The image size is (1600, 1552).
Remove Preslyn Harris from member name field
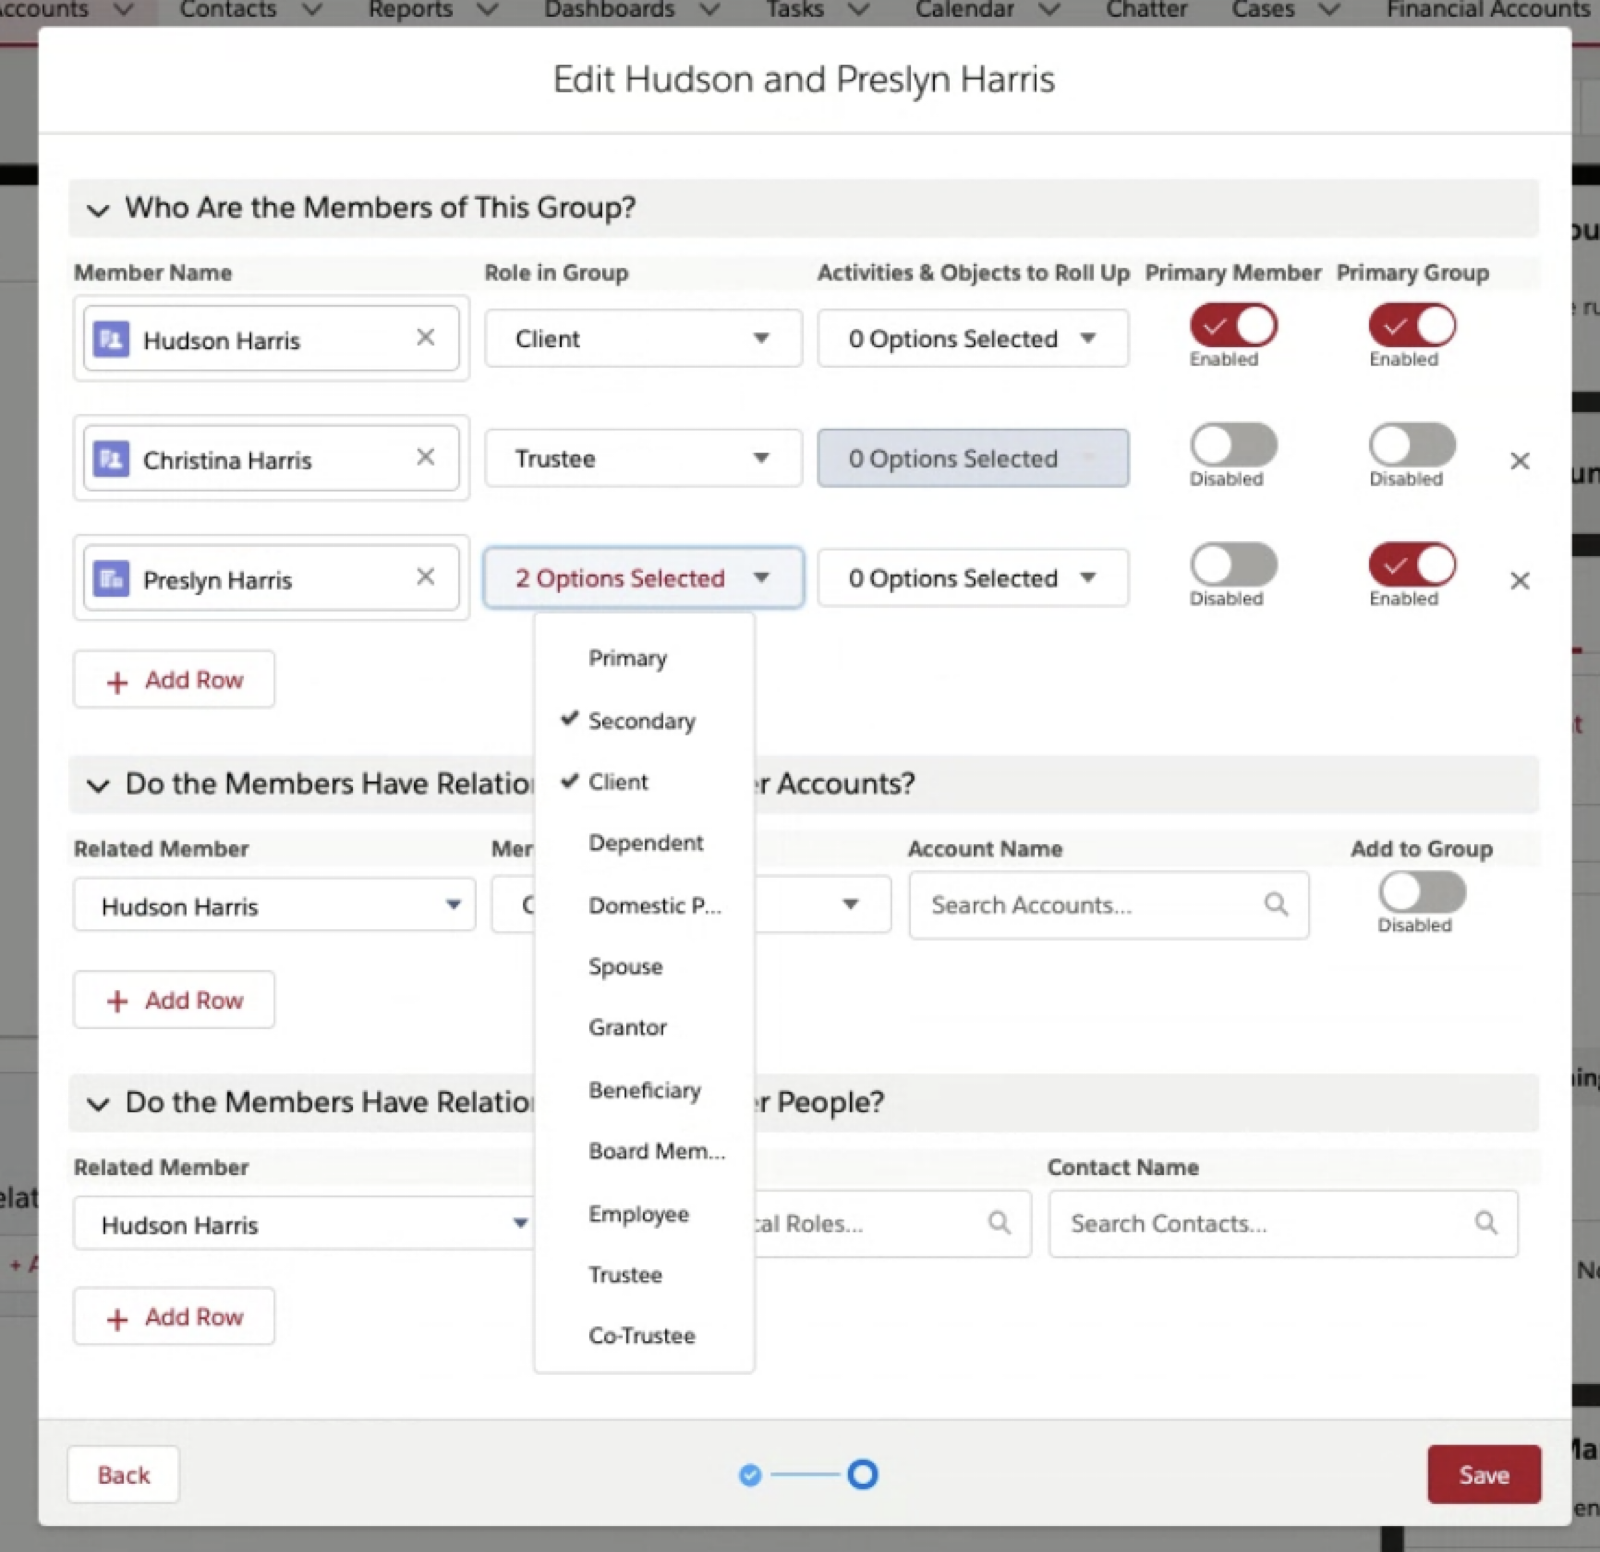[425, 577]
